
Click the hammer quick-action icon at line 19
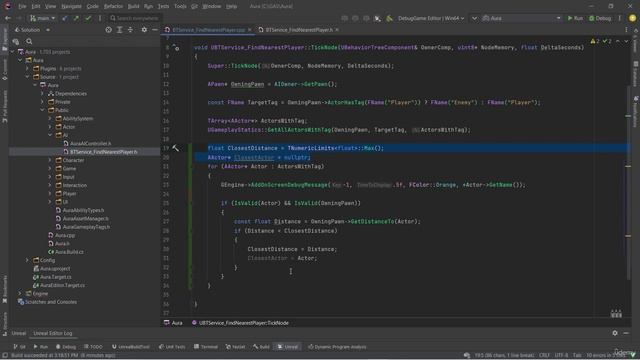[176, 148]
